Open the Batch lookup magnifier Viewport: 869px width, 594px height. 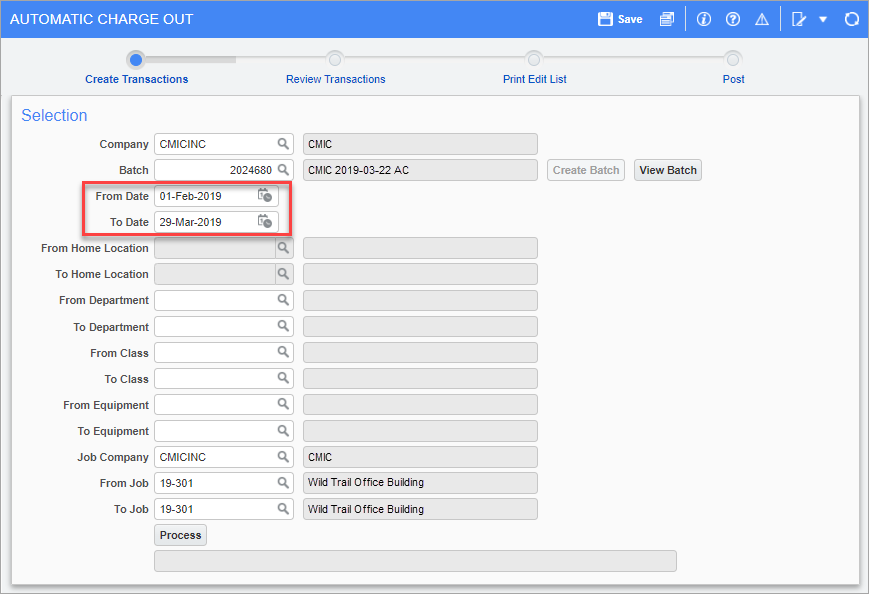point(284,170)
